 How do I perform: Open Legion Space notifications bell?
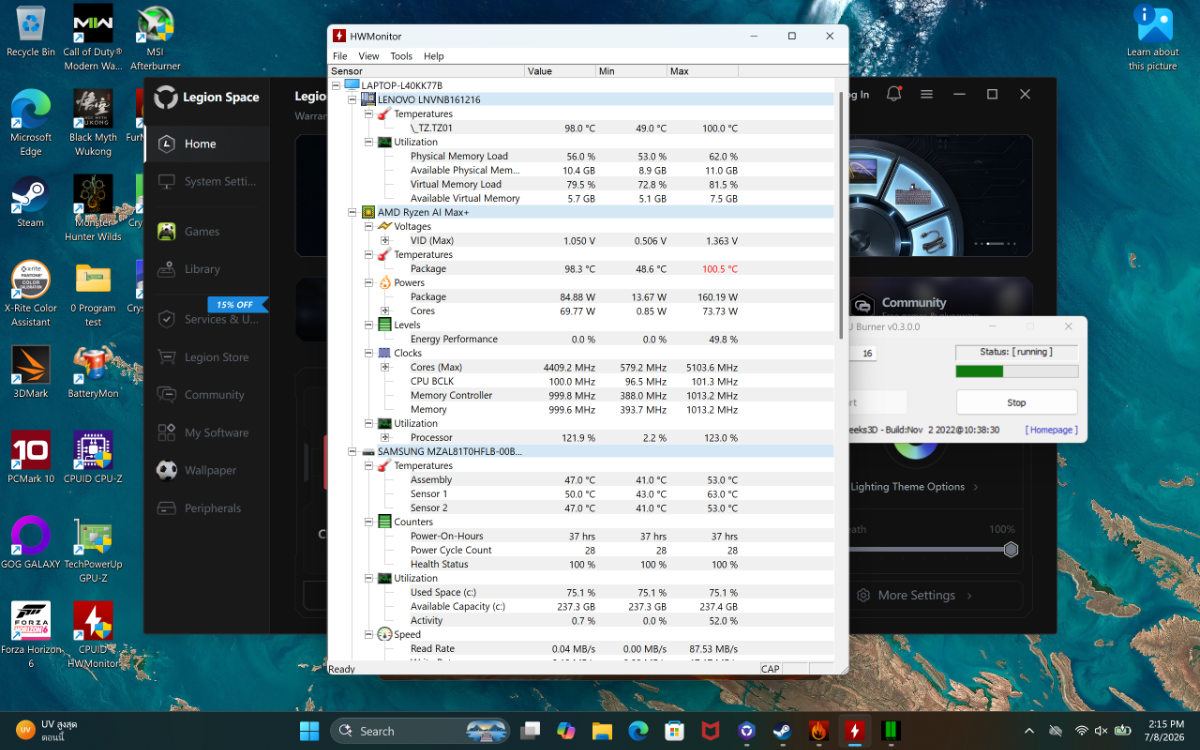click(x=894, y=94)
